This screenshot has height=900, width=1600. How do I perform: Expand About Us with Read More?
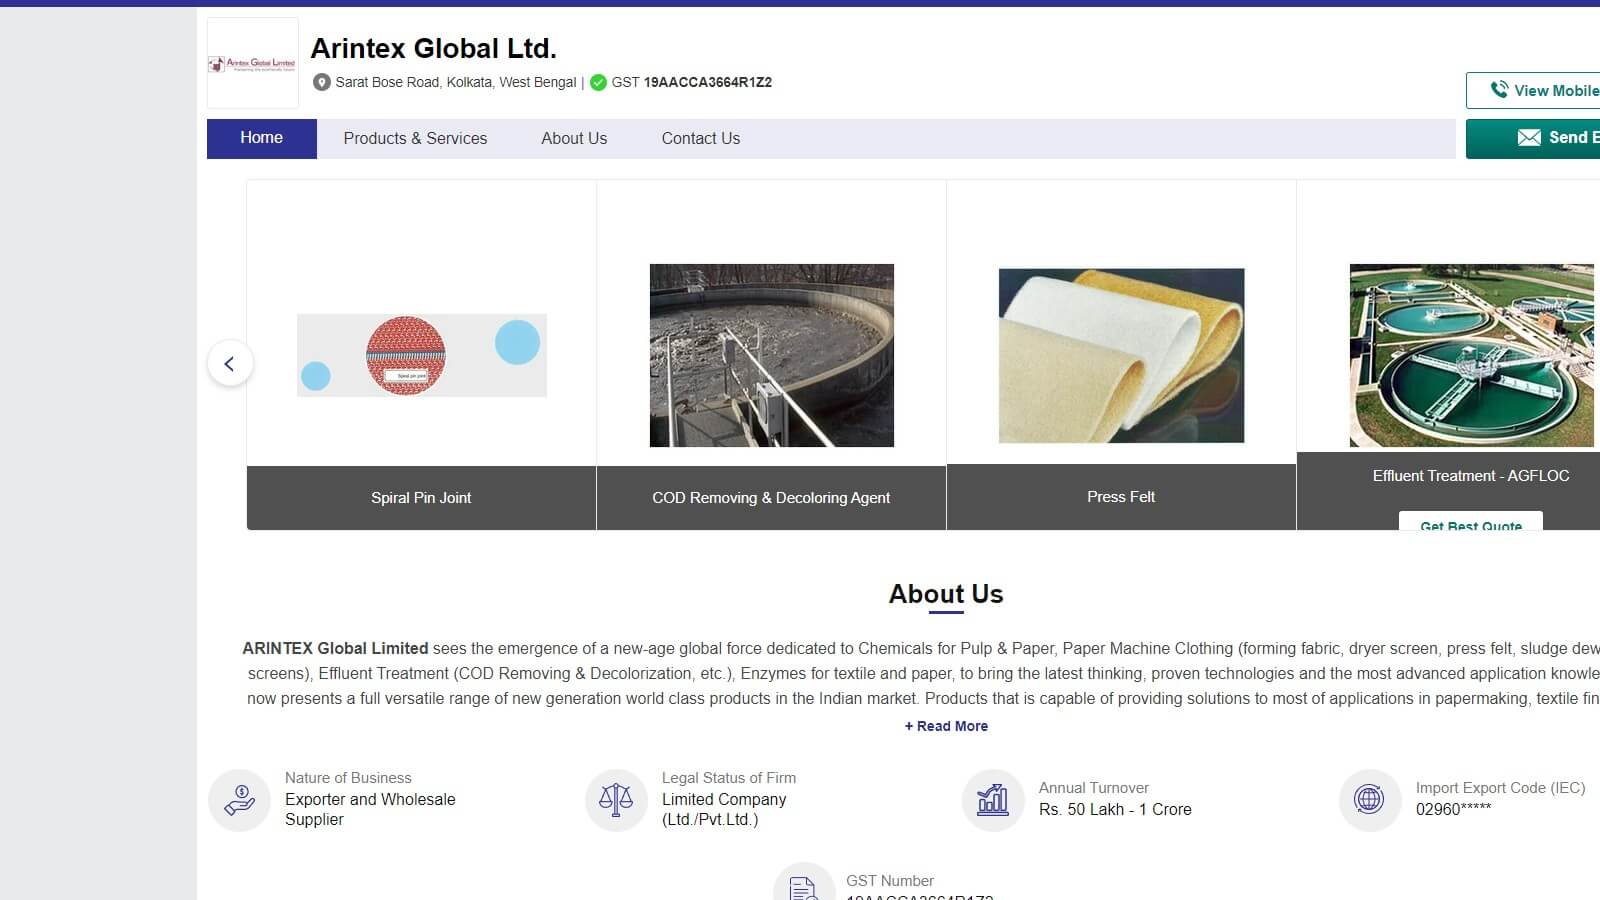tap(946, 726)
